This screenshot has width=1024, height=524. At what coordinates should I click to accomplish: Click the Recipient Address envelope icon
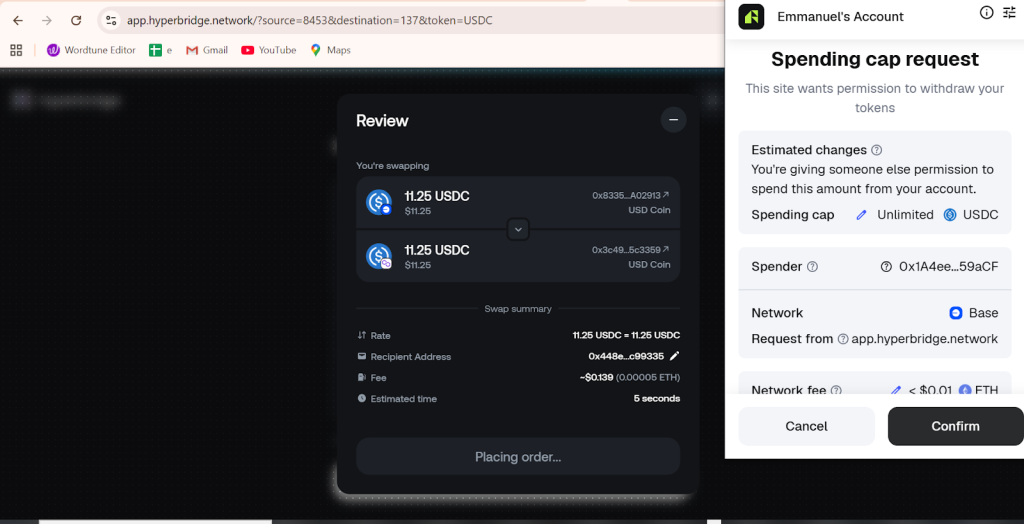pyautogui.click(x=362, y=356)
